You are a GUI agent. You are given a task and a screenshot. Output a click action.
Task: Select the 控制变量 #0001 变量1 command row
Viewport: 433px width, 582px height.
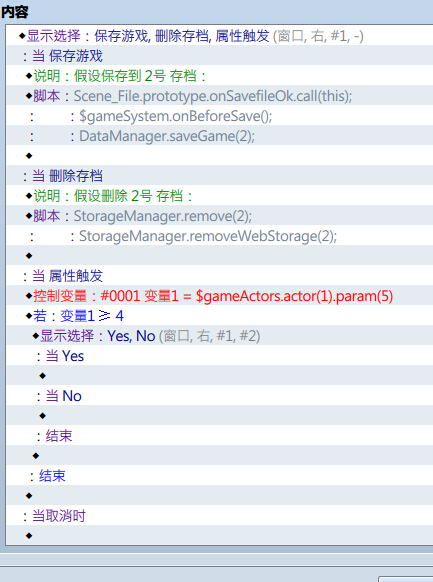tap(220, 296)
